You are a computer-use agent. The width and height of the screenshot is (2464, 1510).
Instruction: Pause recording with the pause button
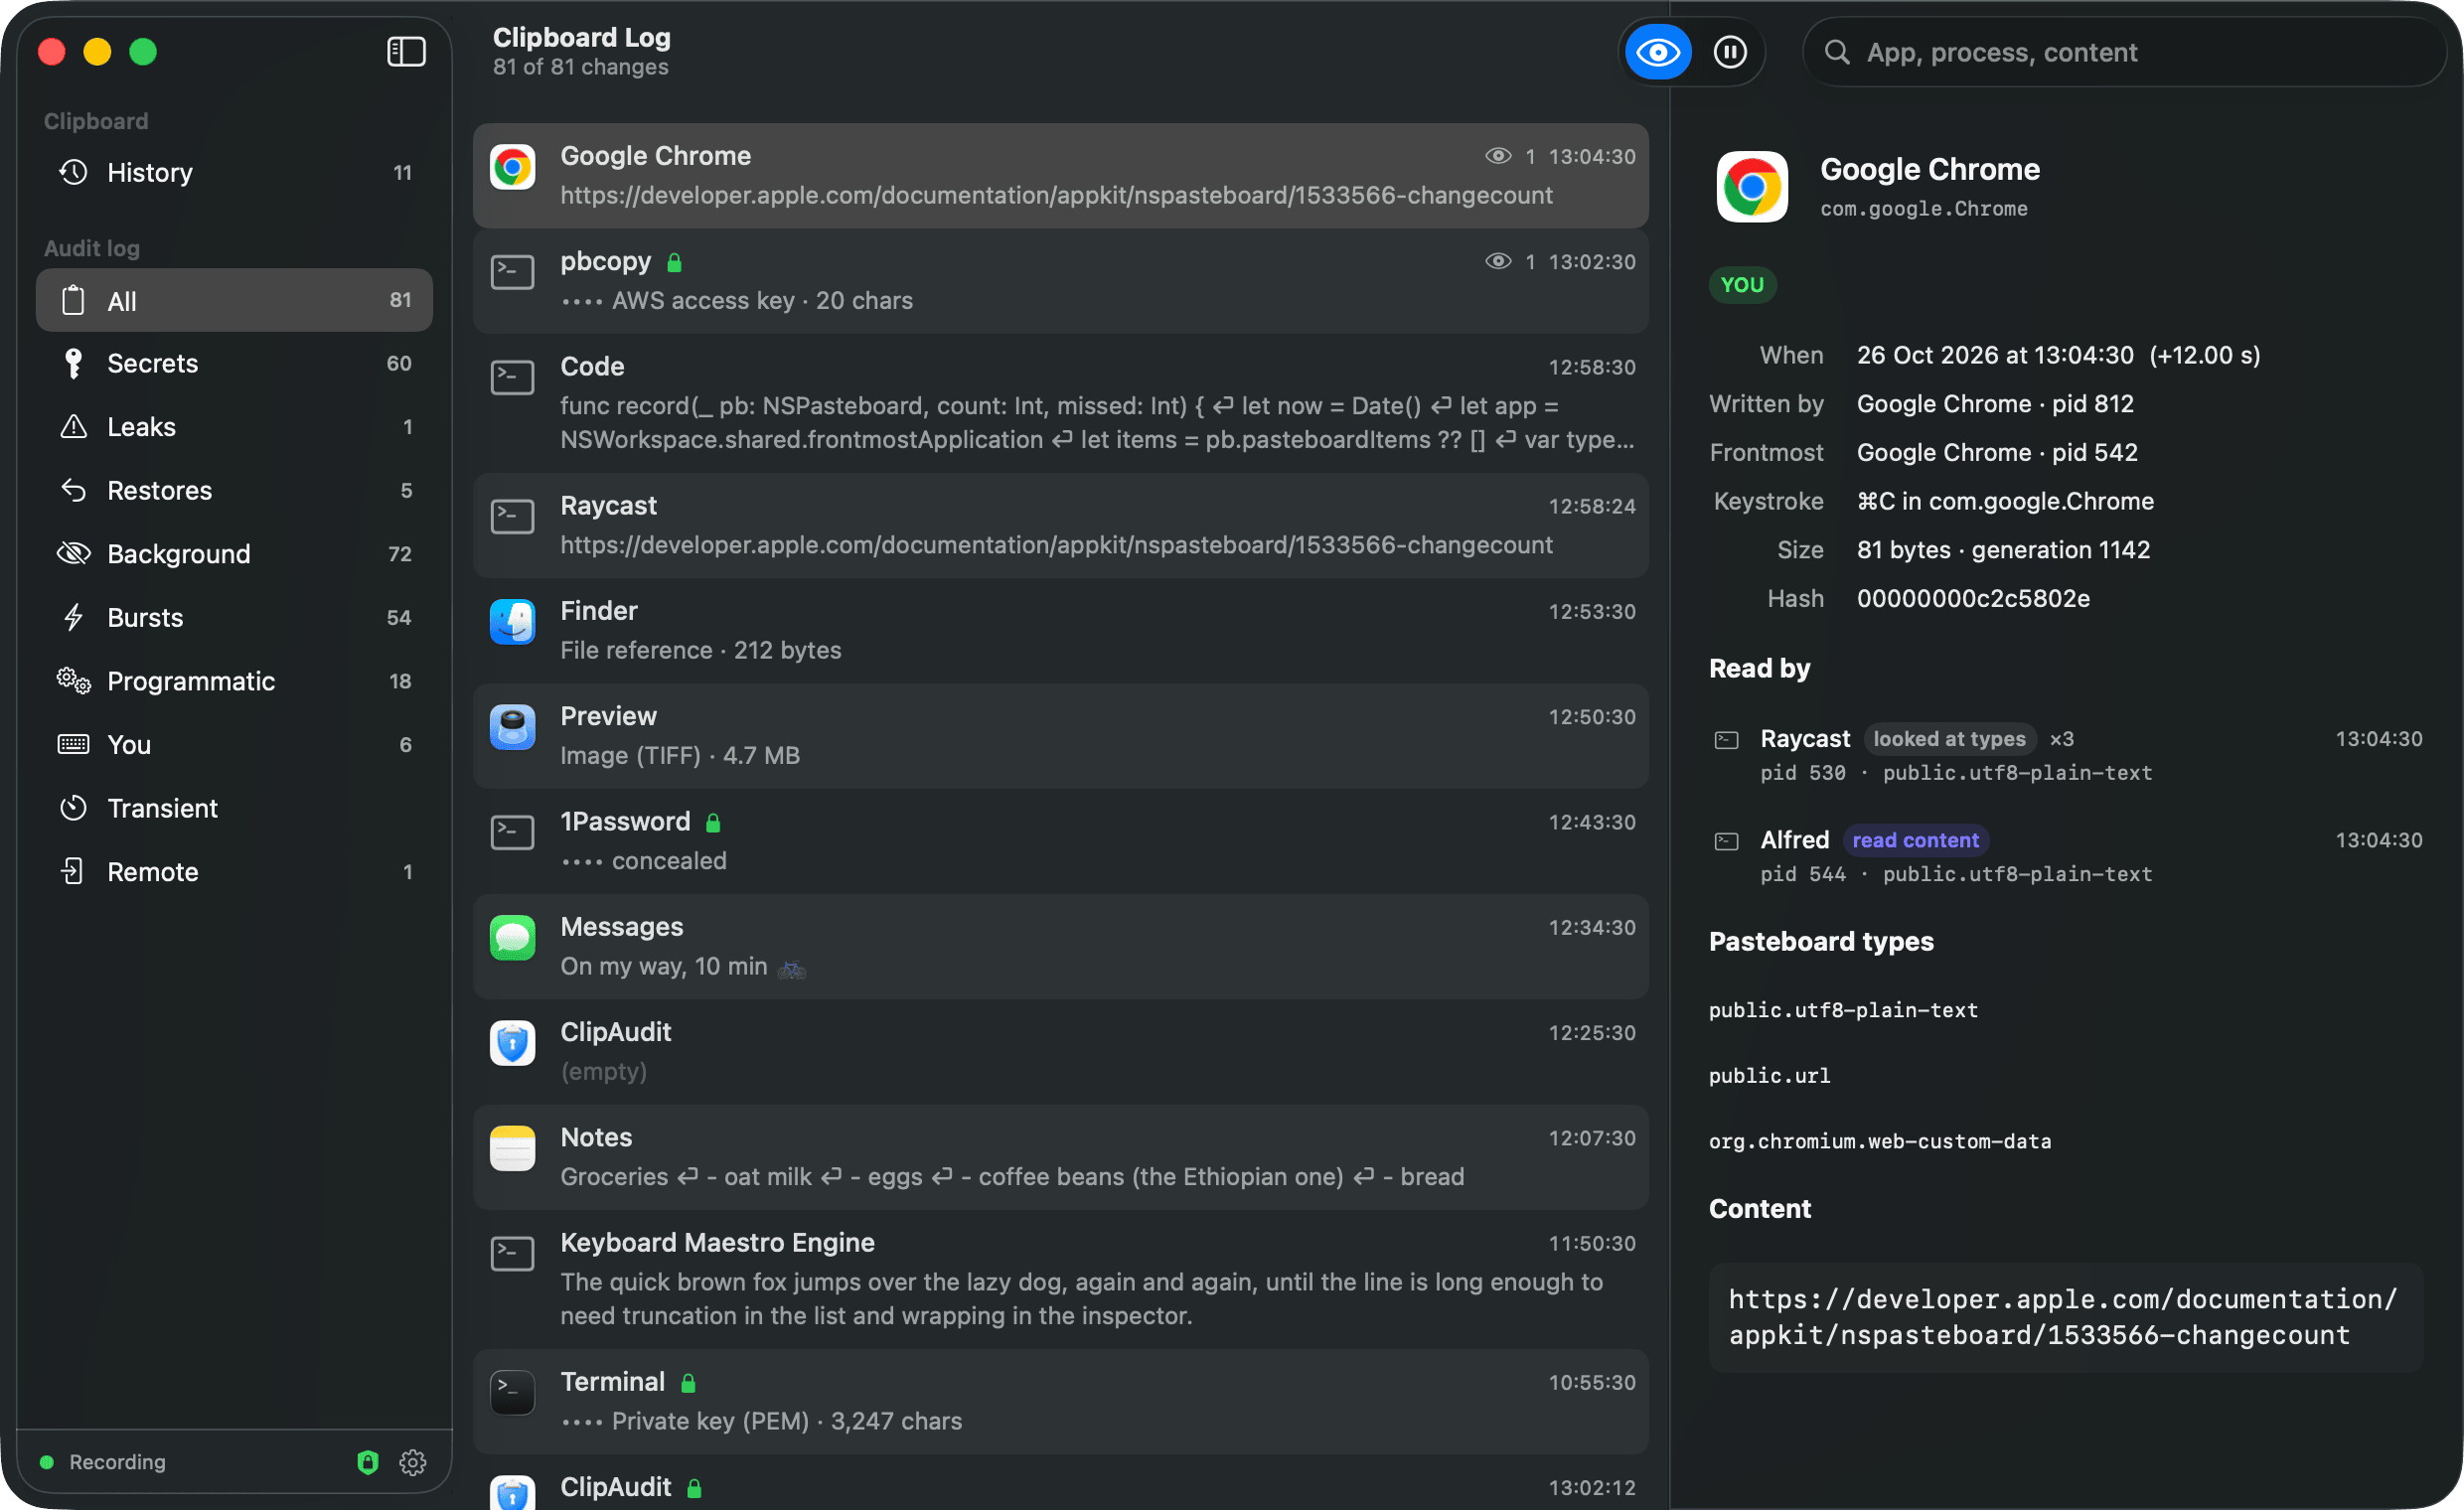(1730, 52)
